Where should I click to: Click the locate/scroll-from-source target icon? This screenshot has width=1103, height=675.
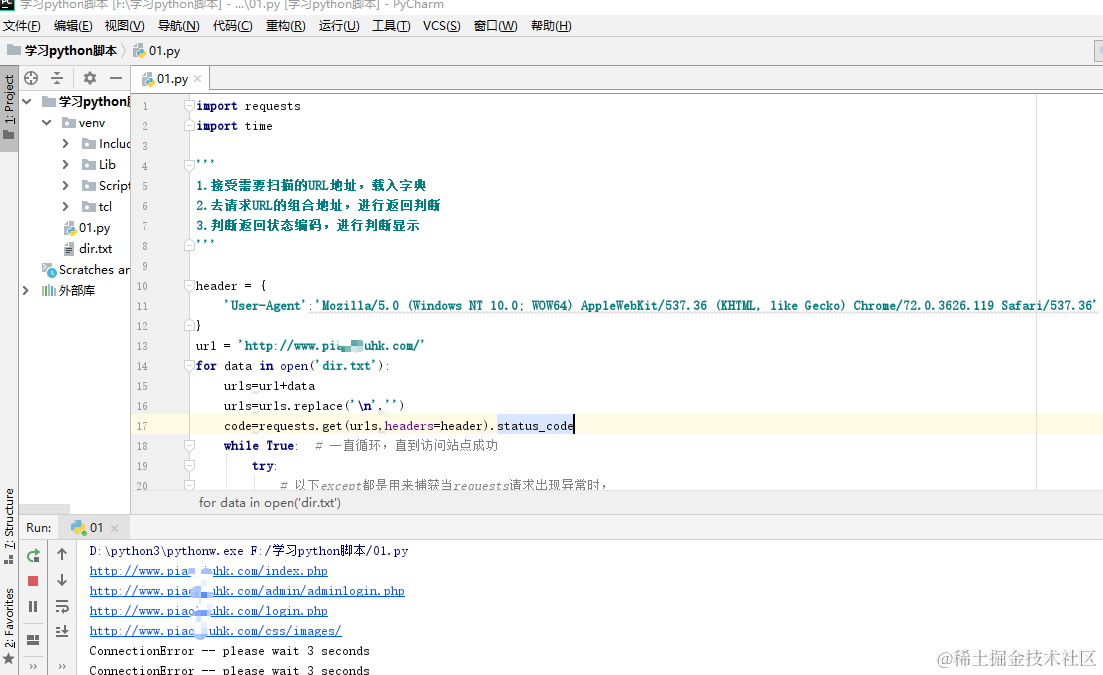click(x=31, y=78)
